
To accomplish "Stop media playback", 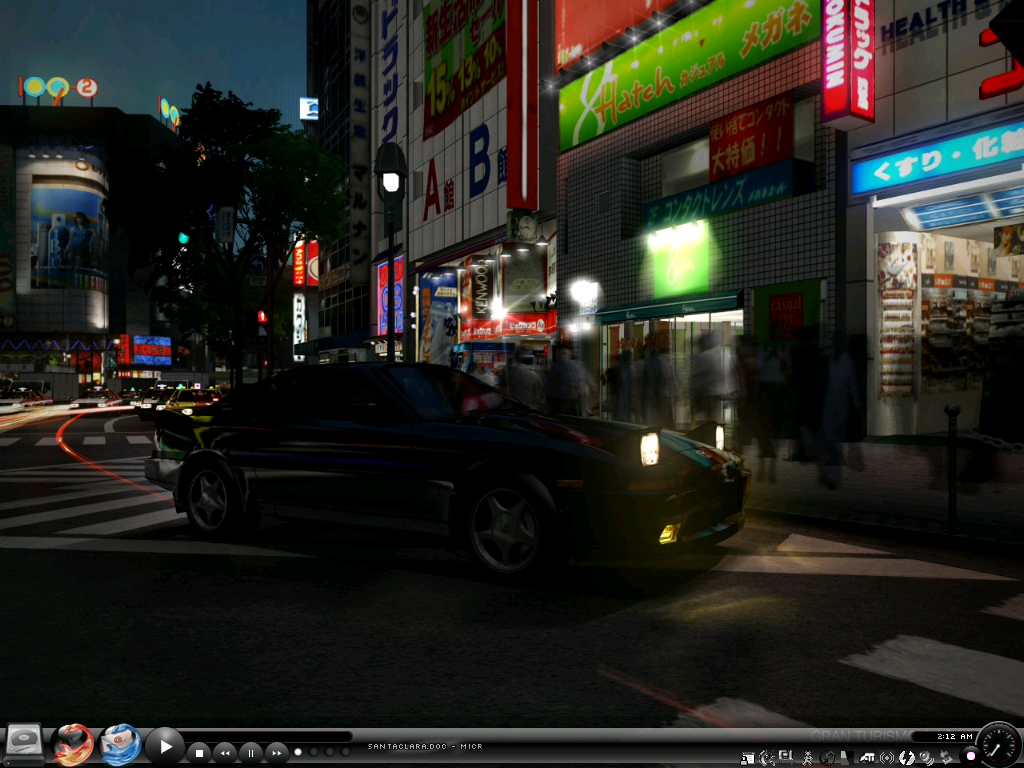I will 199,753.
